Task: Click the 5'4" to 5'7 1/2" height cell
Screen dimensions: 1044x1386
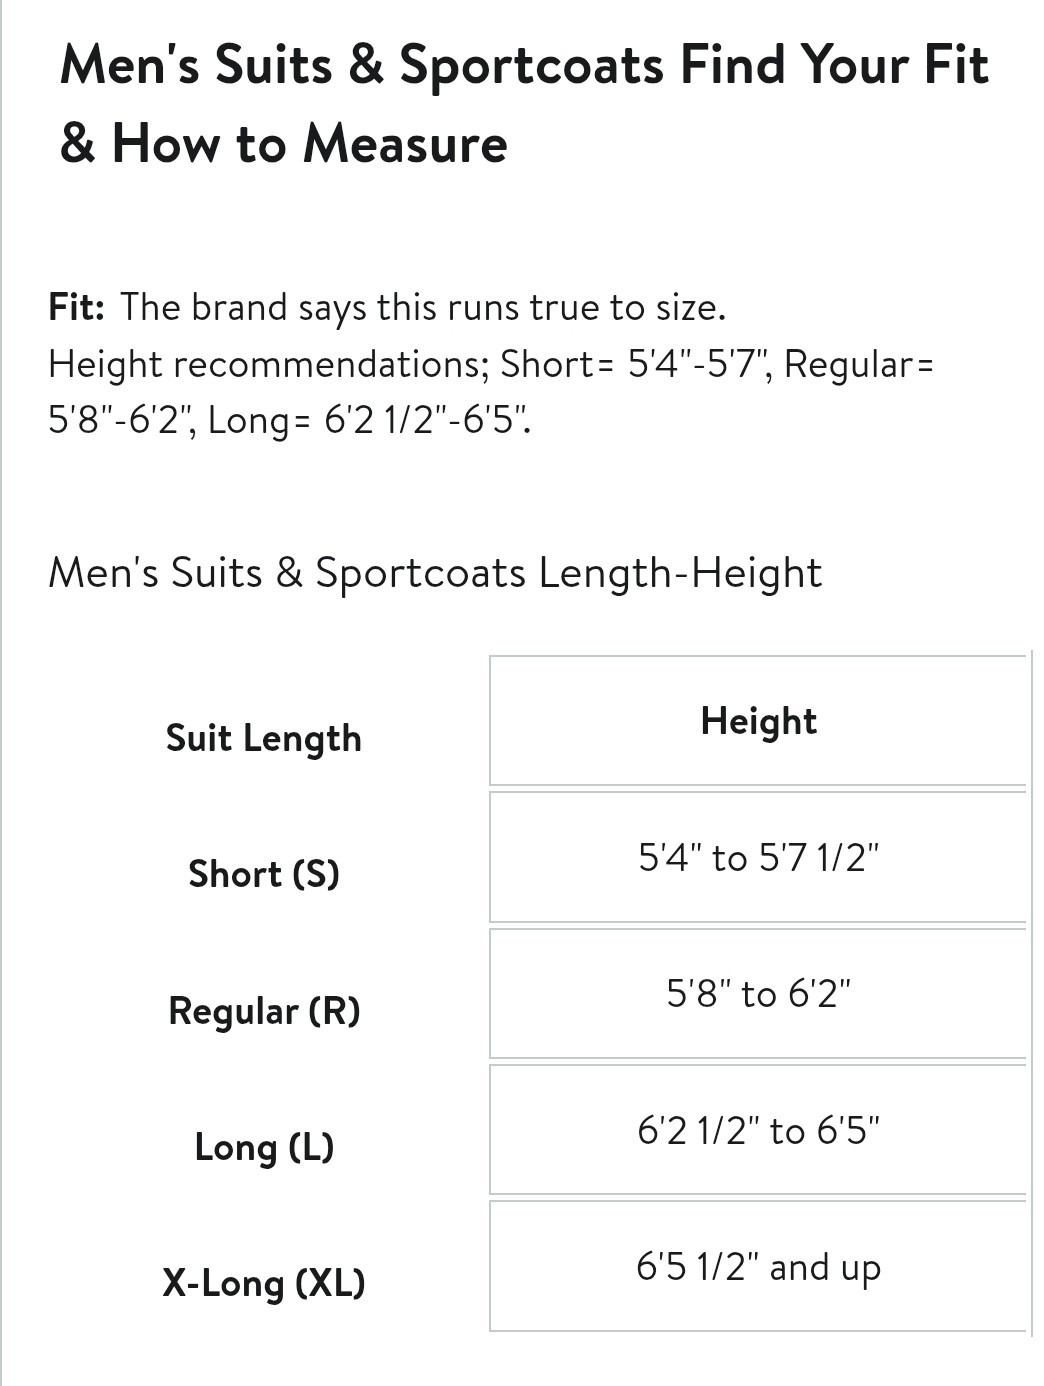Action: click(x=758, y=857)
